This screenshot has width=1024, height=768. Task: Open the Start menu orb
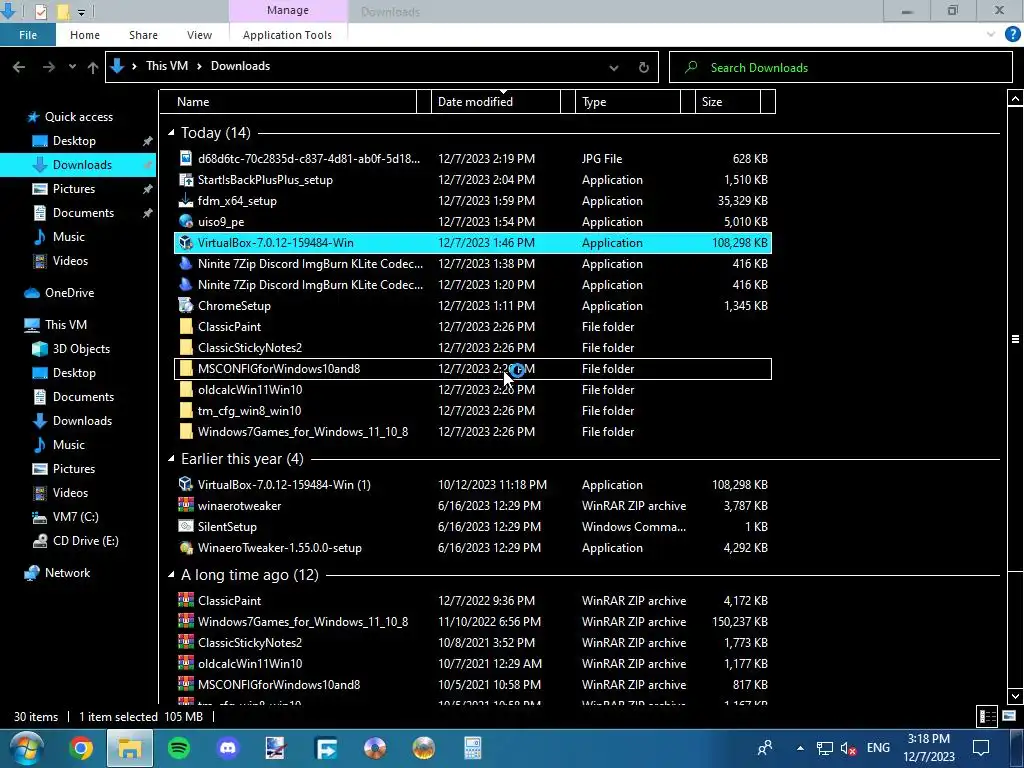[27, 748]
